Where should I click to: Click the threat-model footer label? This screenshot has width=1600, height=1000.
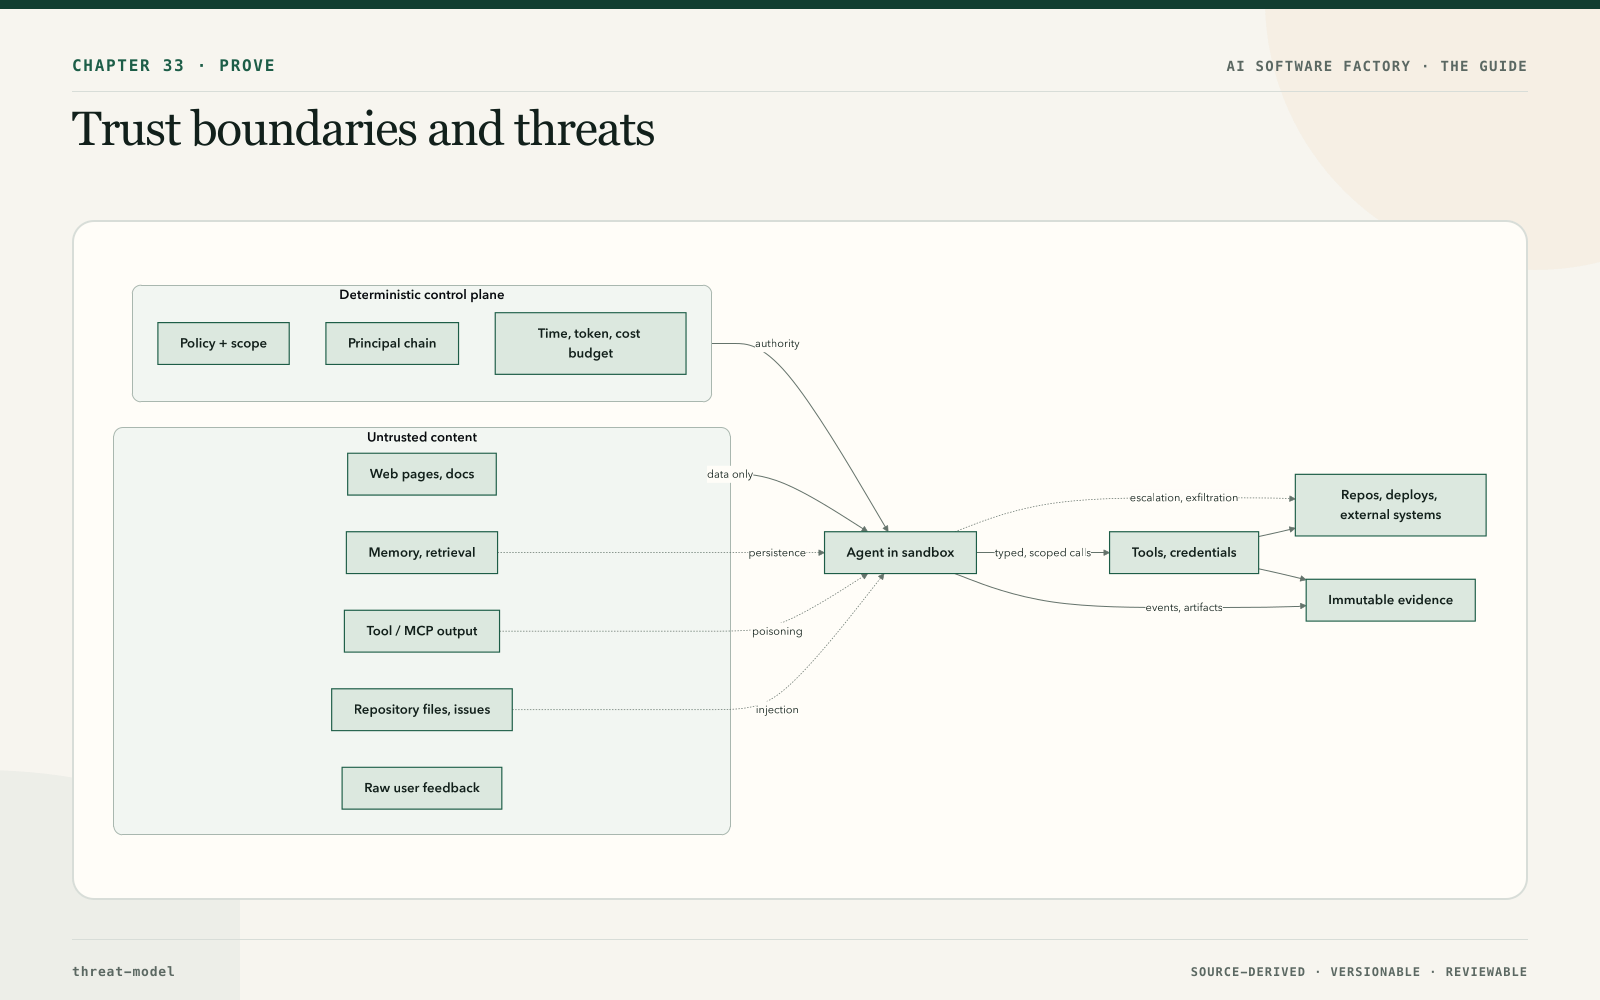pos(123,971)
